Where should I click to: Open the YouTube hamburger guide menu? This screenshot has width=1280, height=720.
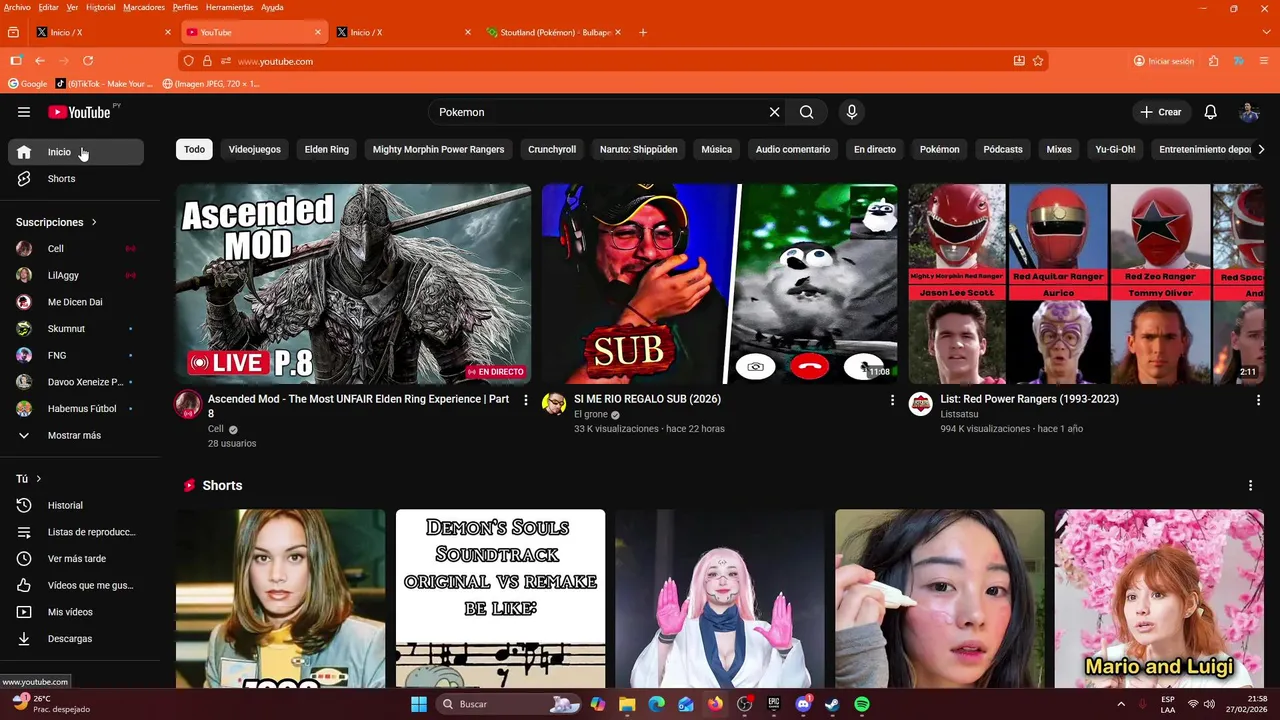click(x=24, y=112)
